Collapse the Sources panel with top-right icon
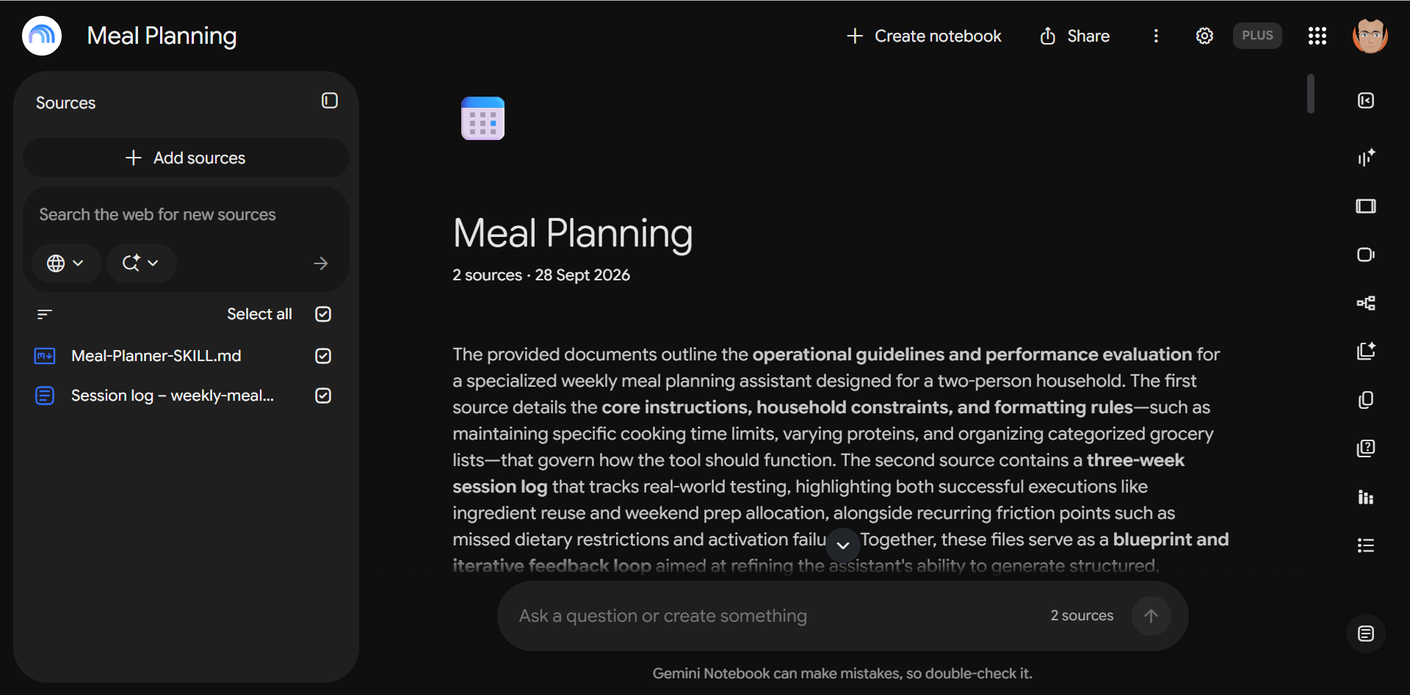Viewport: 1410px width, 695px height. [330, 101]
